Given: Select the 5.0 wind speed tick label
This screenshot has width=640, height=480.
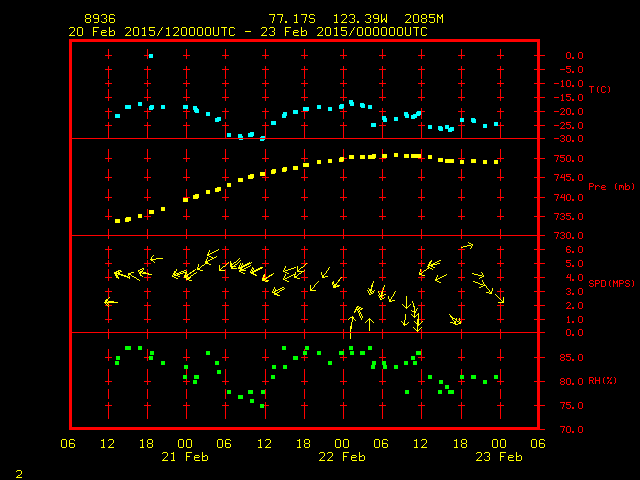Looking at the screenshot, I should tap(574, 264).
